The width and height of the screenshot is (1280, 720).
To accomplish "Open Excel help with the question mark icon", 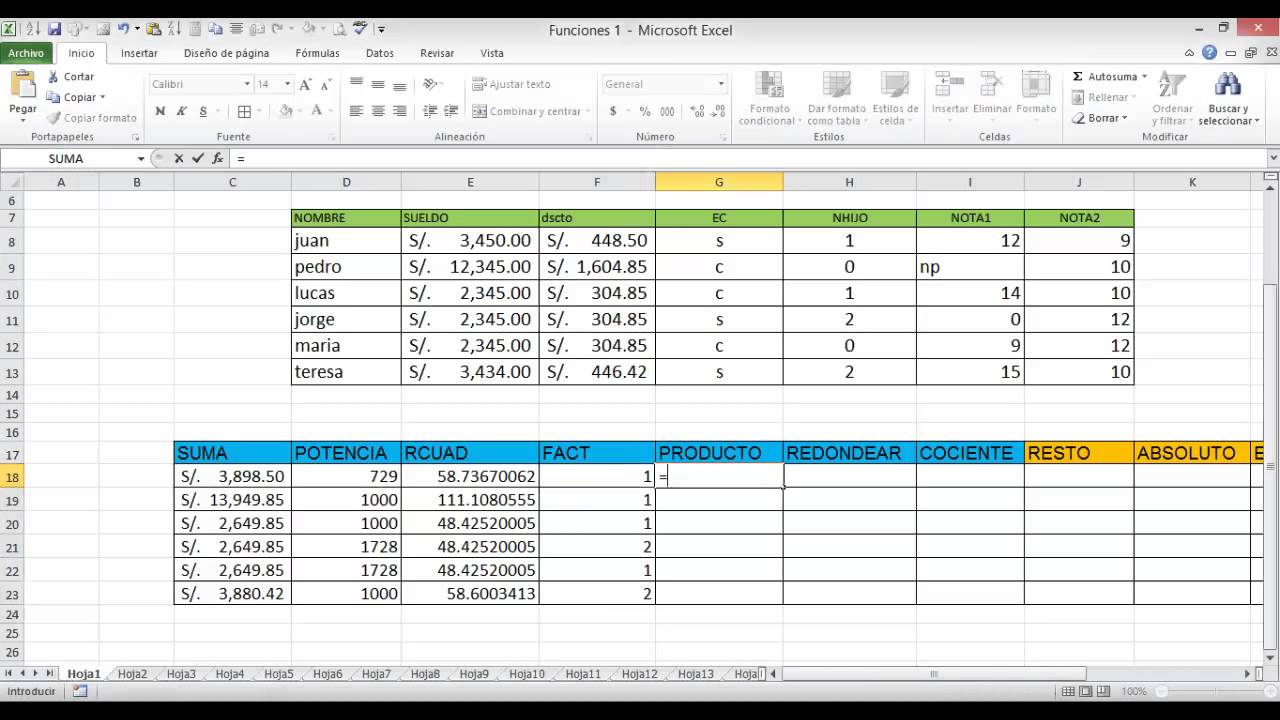I will coord(1209,53).
